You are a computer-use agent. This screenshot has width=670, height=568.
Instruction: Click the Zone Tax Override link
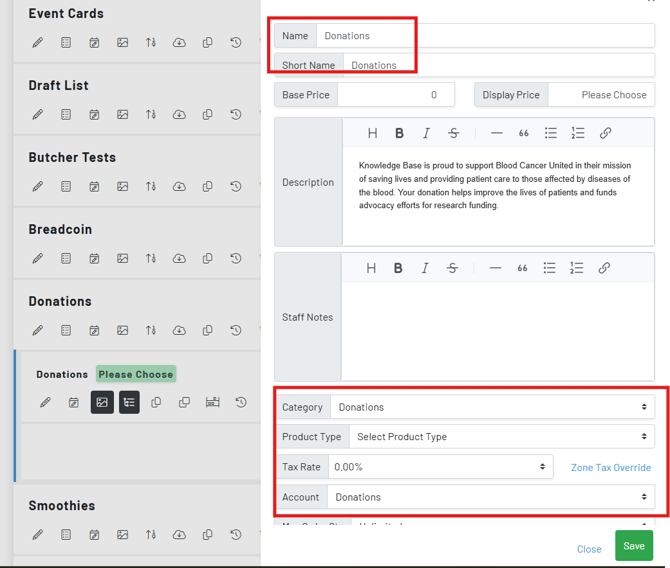(610, 467)
